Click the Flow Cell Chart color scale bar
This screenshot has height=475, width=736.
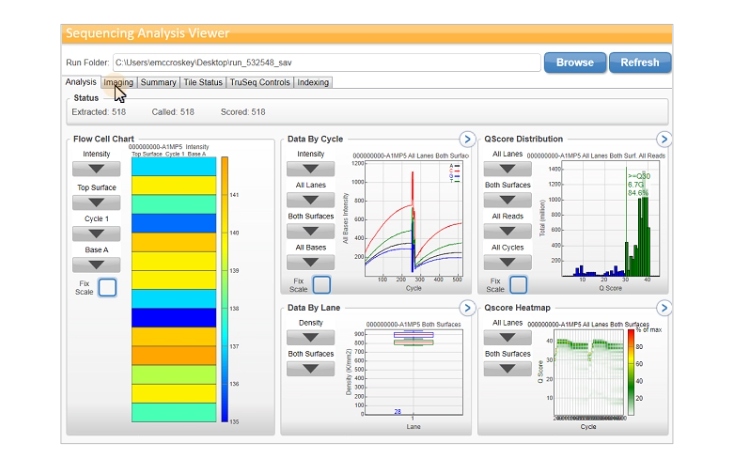224,290
